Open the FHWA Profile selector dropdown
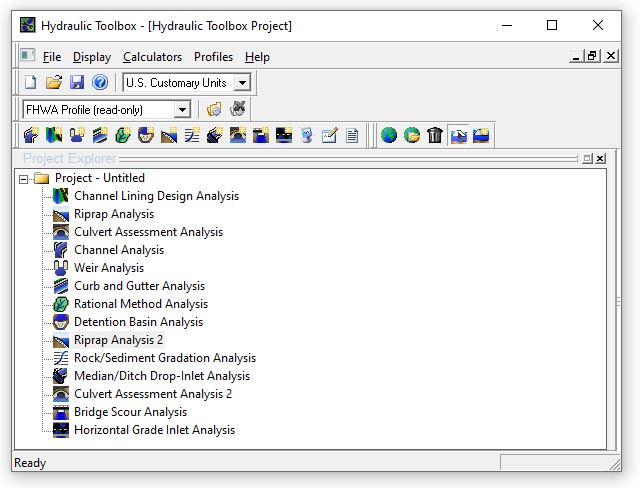Viewport: 640px width, 488px height. click(x=182, y=110)
